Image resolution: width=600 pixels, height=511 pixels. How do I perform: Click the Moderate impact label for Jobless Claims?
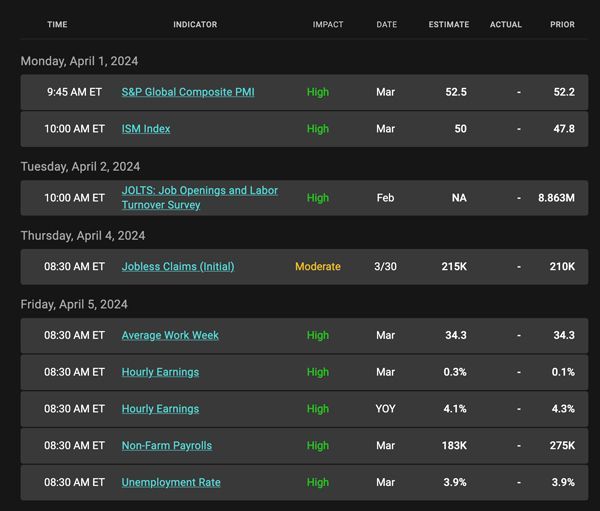tap(318, 266)
